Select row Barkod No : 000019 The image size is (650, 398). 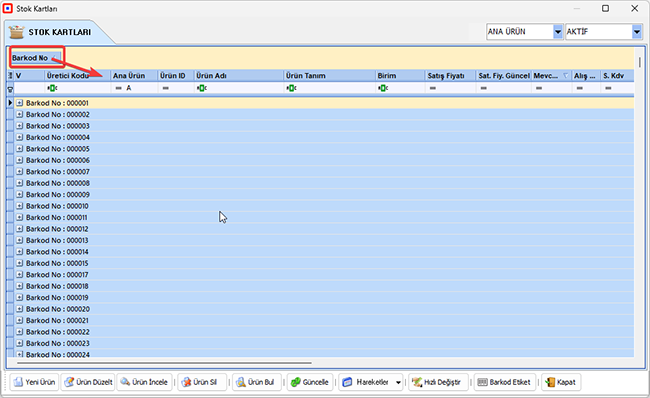[324, 298]
